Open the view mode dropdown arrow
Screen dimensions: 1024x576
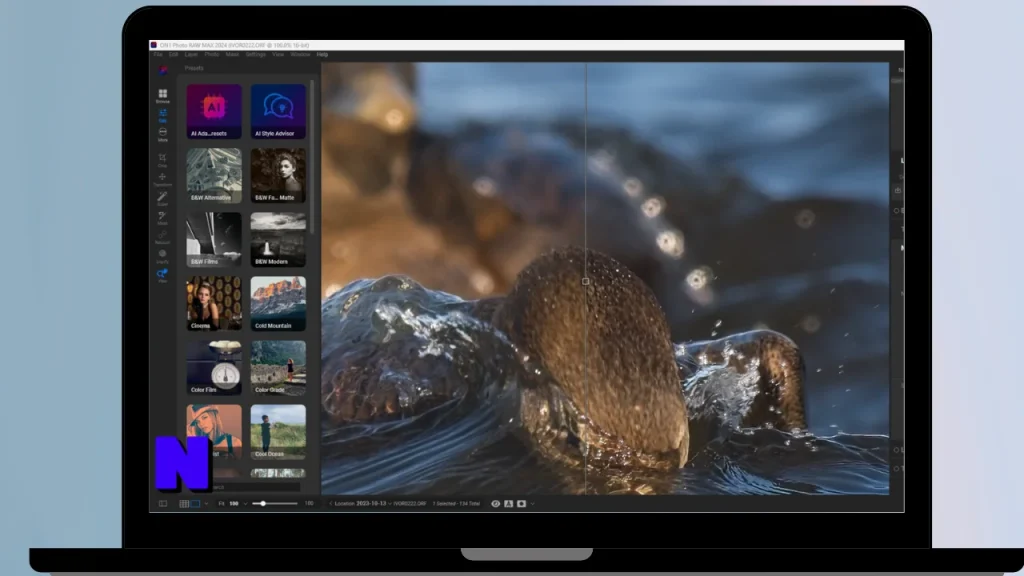pyautogui.click(x=206, y=504)
